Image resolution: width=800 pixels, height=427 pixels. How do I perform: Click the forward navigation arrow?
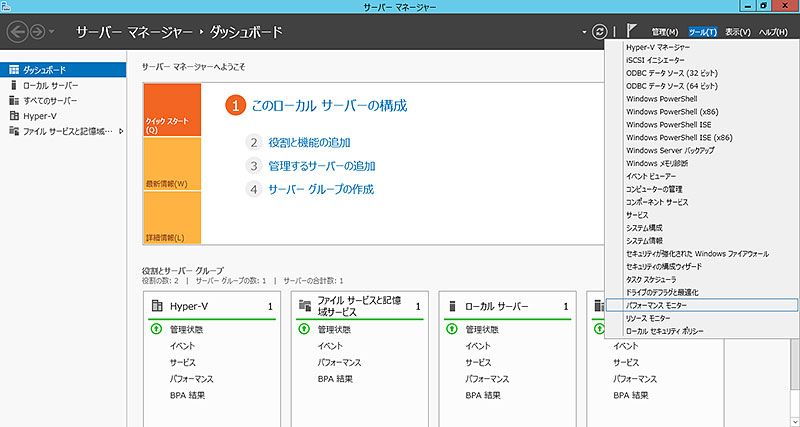click(39, 32)
